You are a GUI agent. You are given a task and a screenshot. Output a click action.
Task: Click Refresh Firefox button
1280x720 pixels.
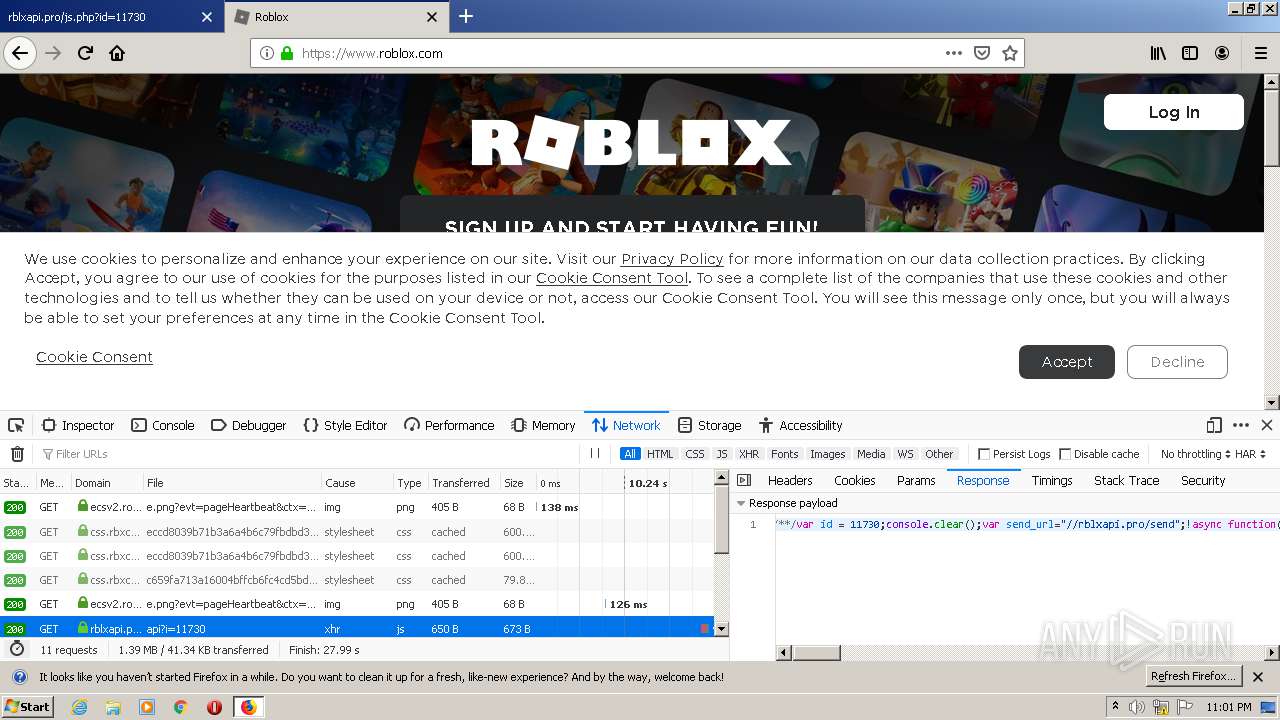[x=1193, y=677]
